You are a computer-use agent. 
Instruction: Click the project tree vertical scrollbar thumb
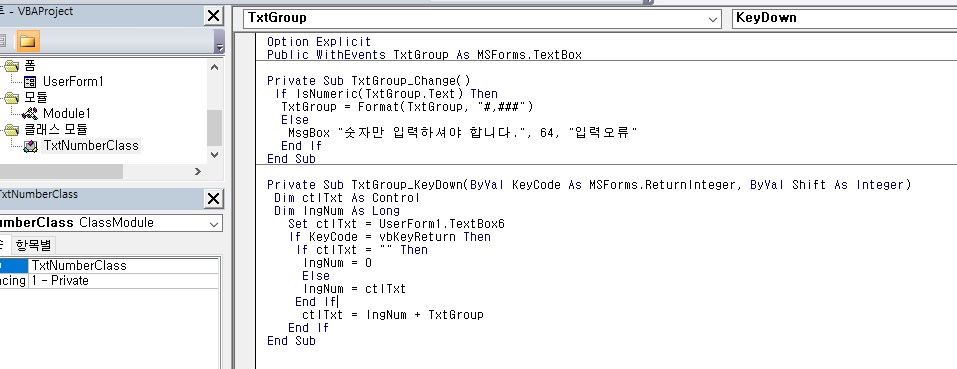pos(214,129)
